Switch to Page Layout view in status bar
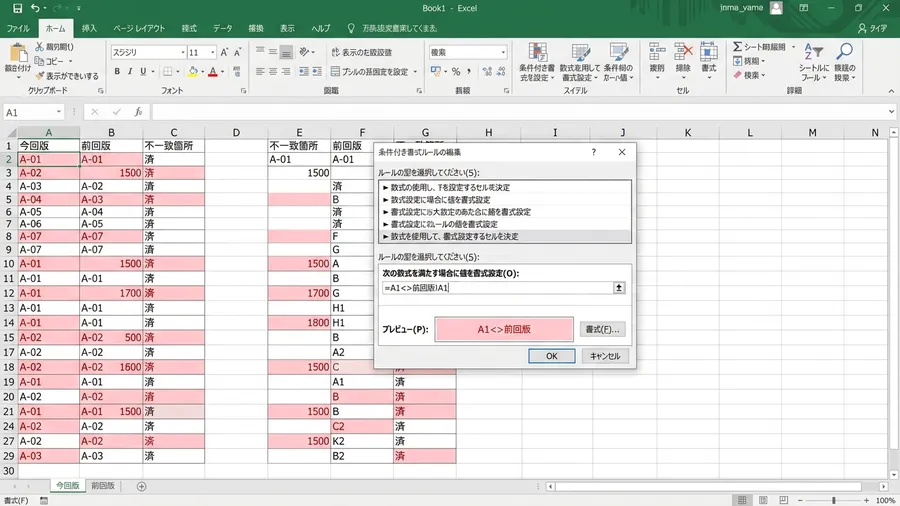 pyautogui.click(x=763, y=500)
